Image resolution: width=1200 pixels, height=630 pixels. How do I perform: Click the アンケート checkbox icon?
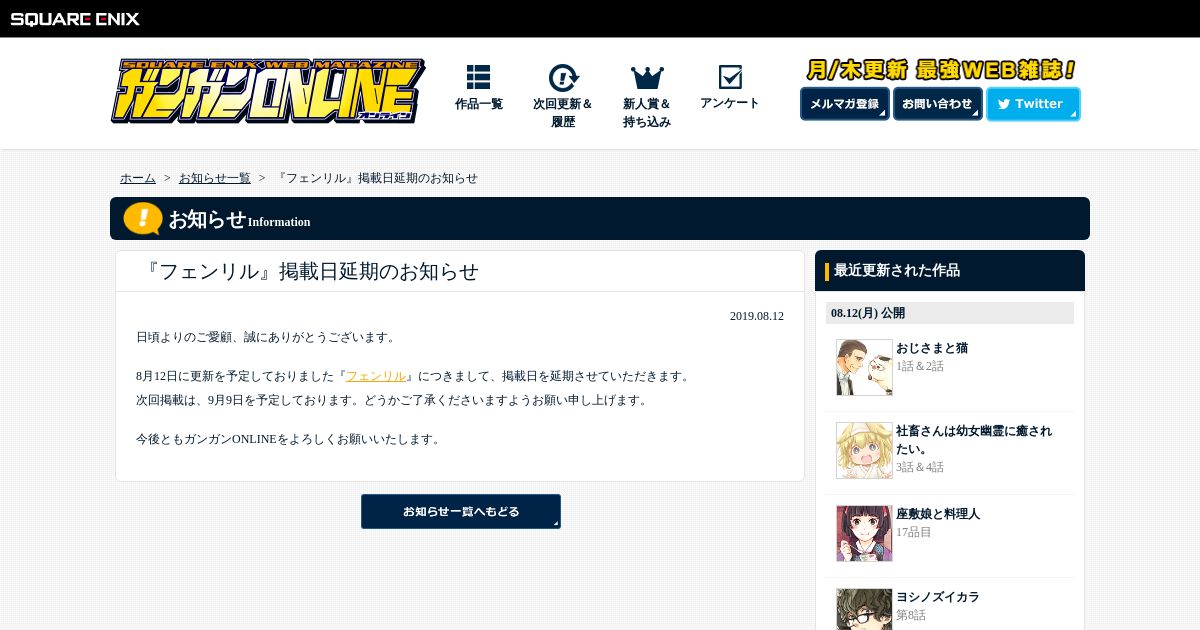(x=730, y=77)
